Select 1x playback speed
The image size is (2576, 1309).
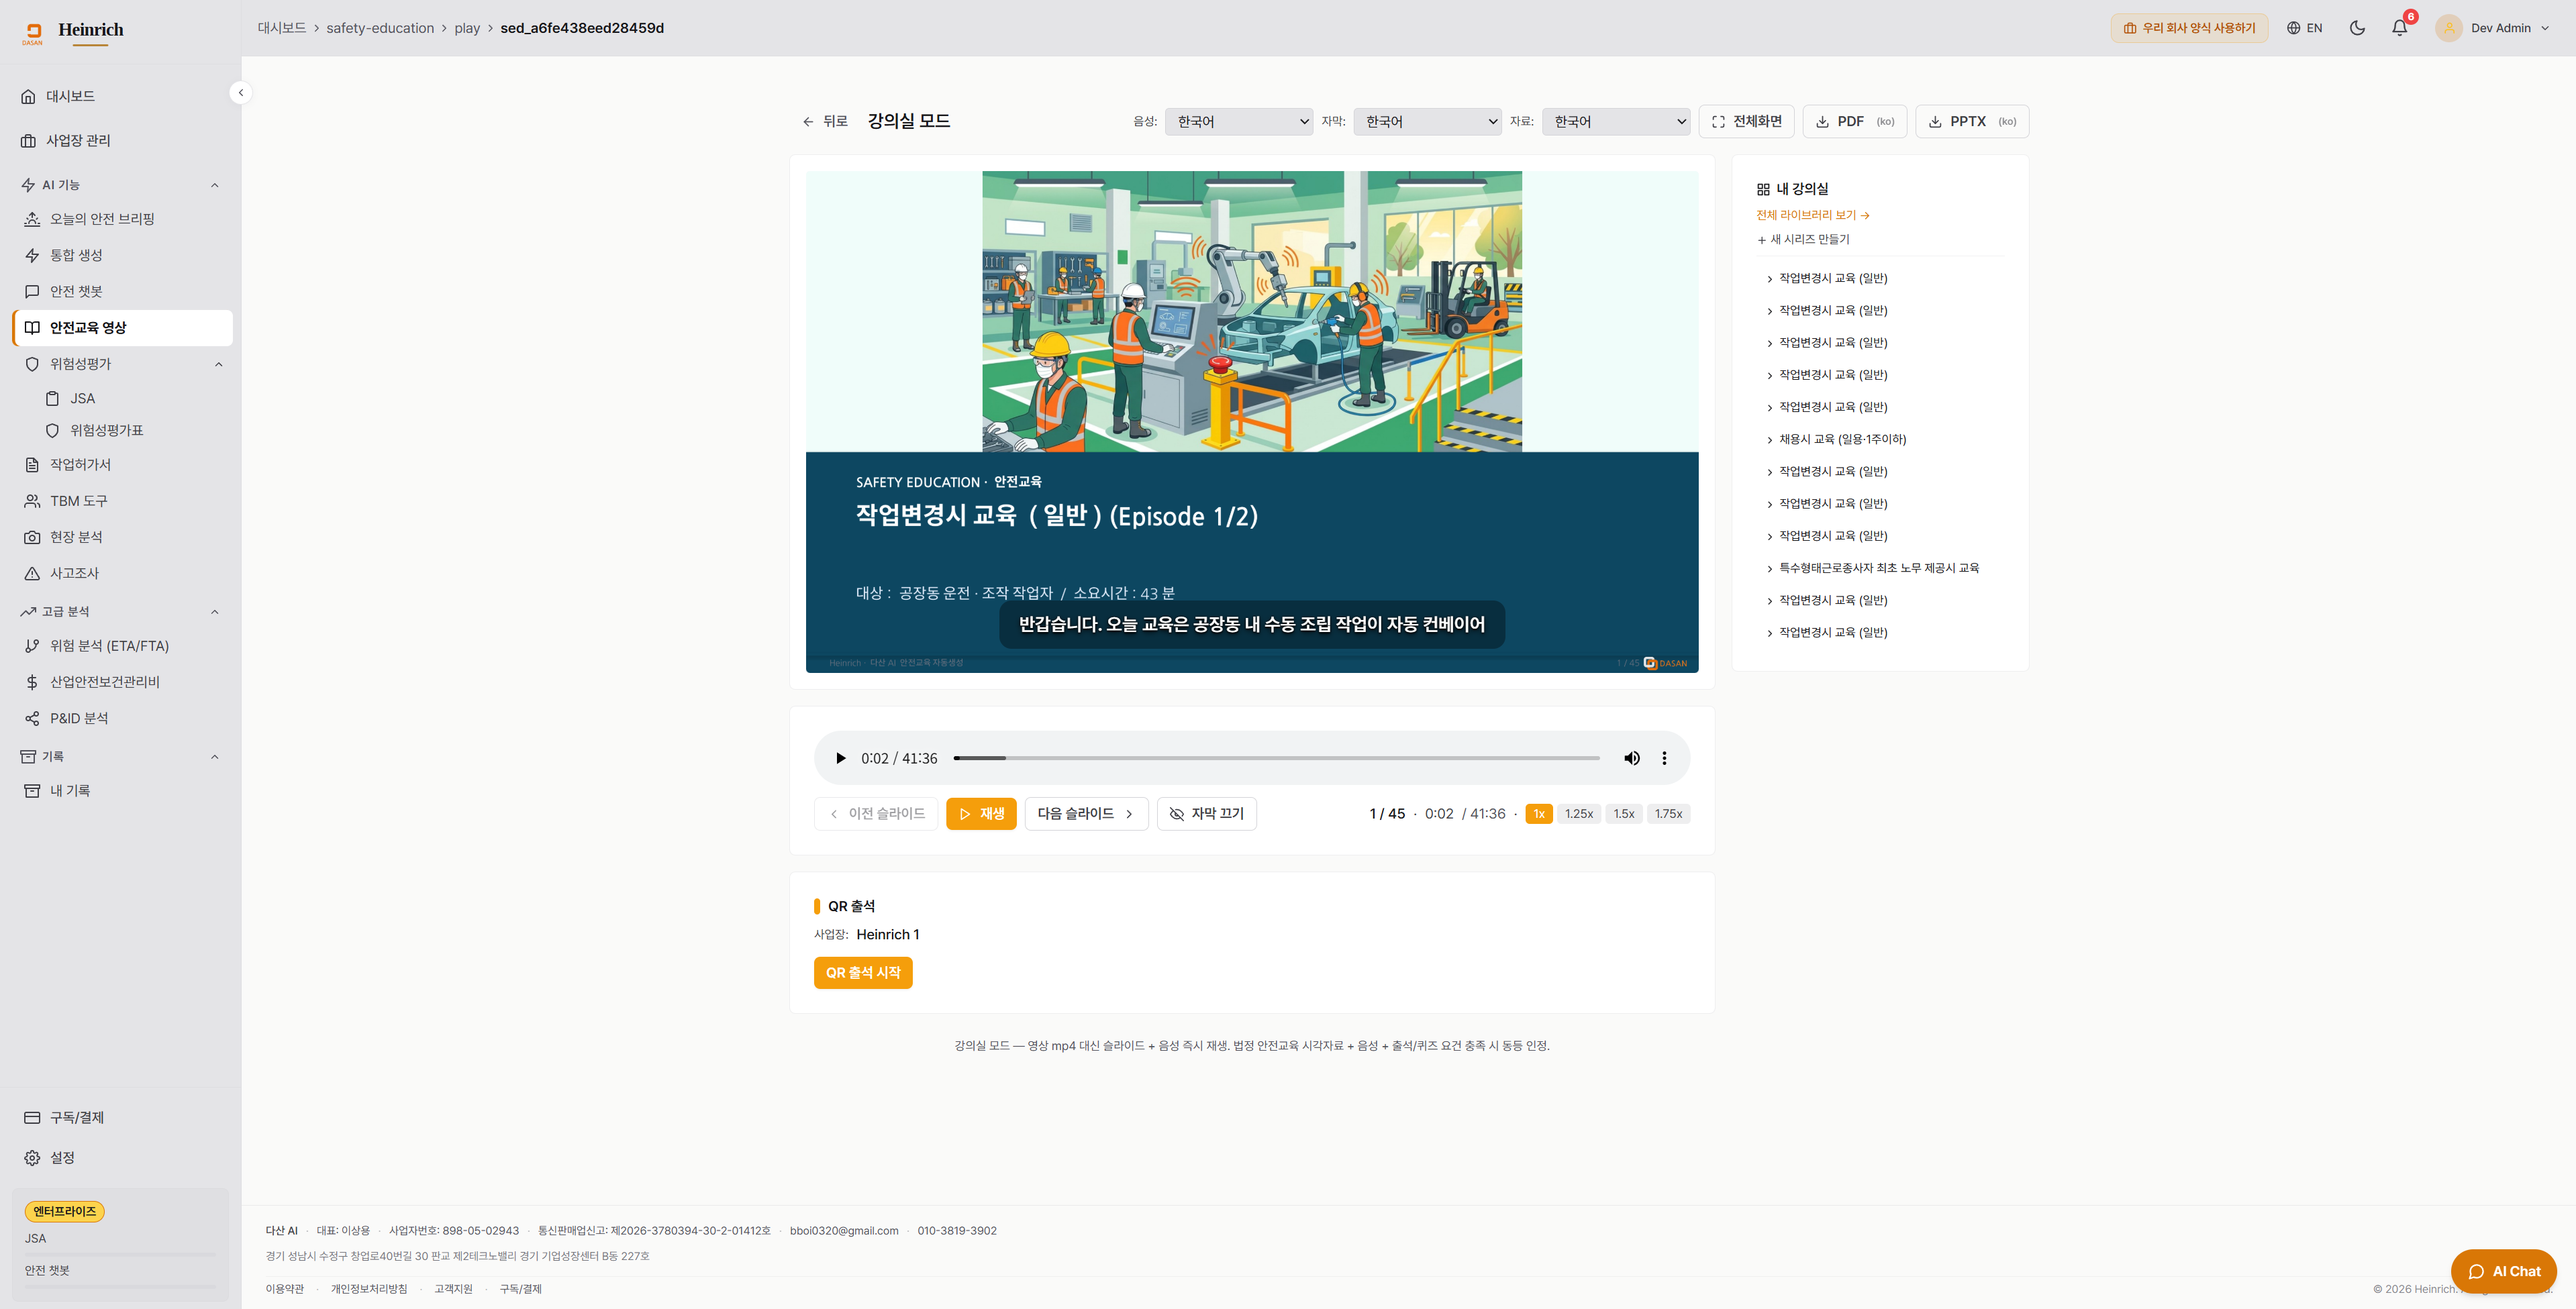click(1538, 814)
